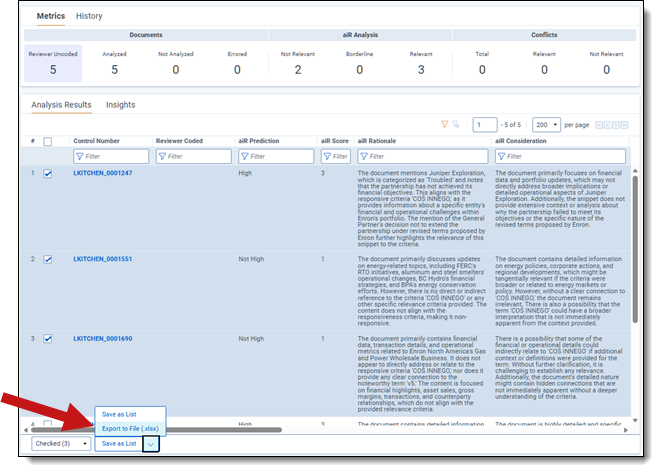Click filter icon in aiR Score filter box
Viewport: 653px width, 465px height.
click(327, 157)
